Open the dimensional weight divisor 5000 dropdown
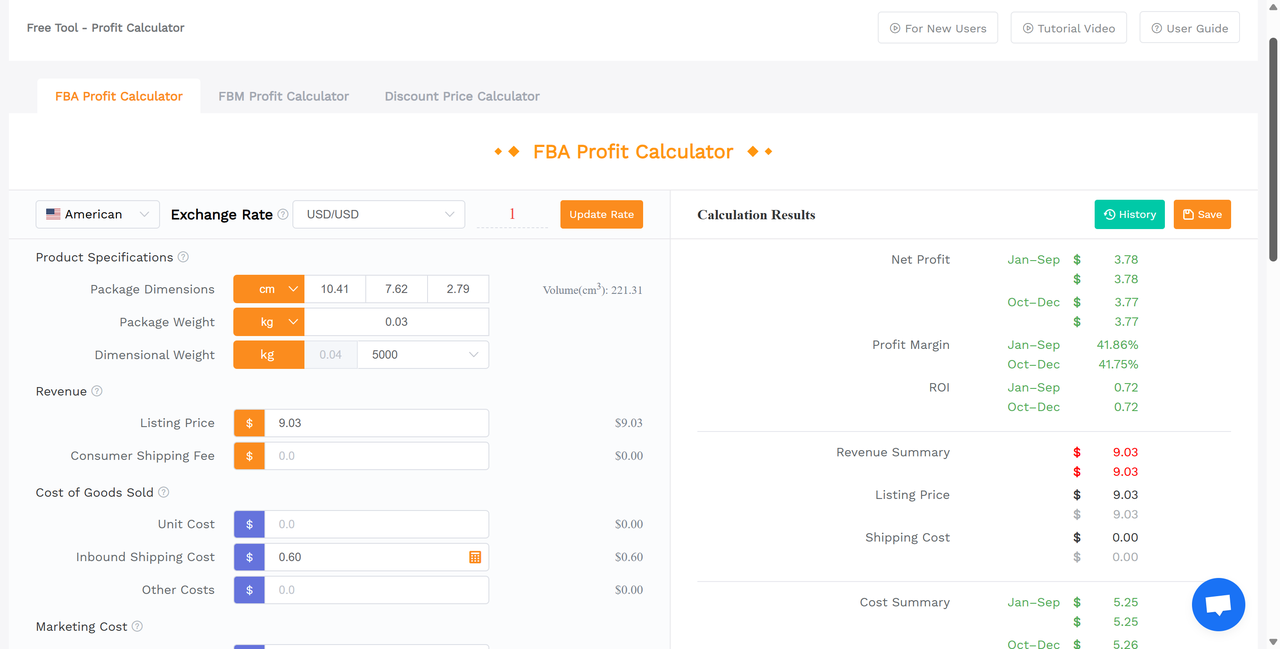The height and width of the screenshot is (649, 1280). [422, 354]
